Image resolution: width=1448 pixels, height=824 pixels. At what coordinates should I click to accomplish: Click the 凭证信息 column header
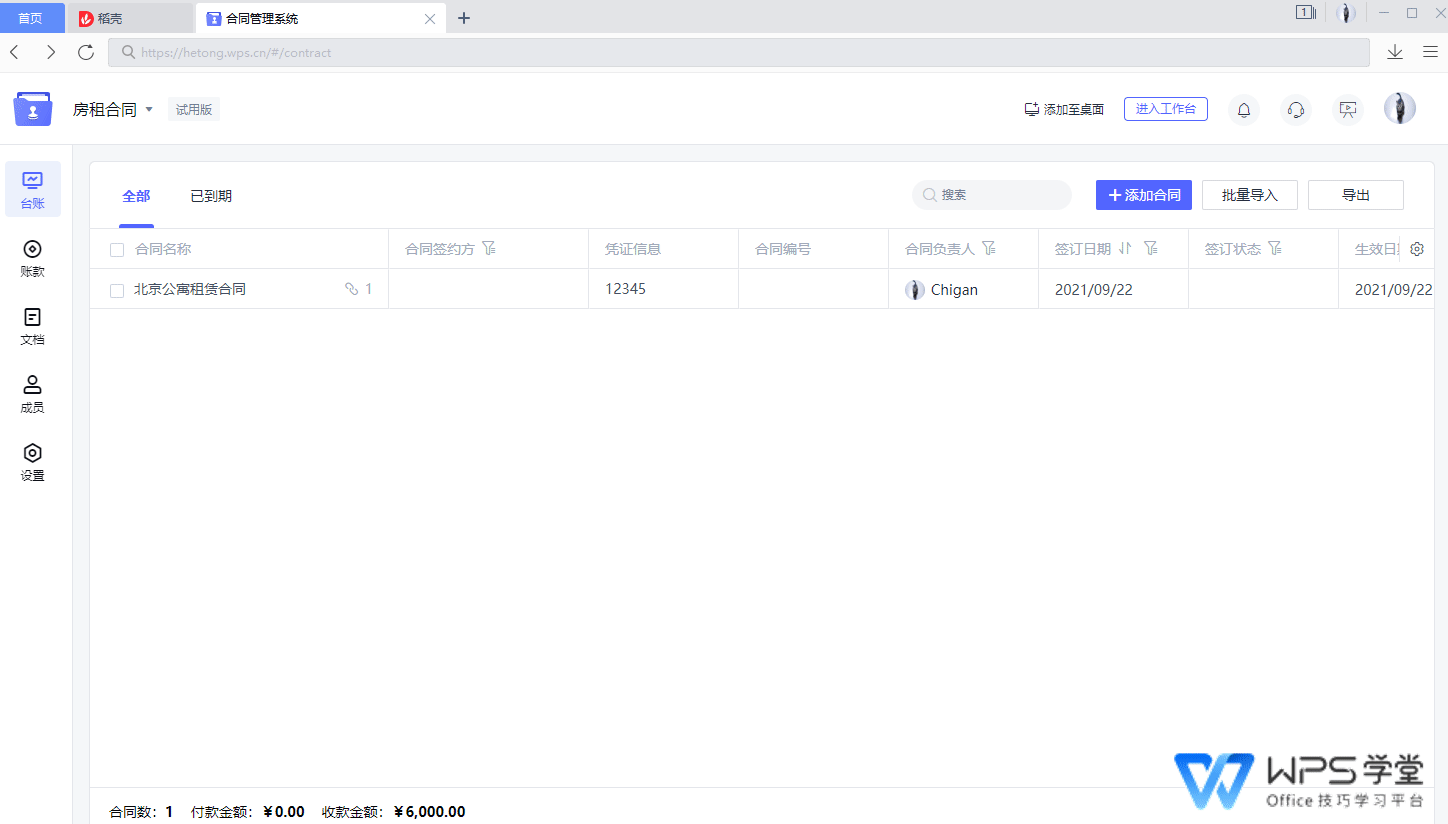[633, 249]
